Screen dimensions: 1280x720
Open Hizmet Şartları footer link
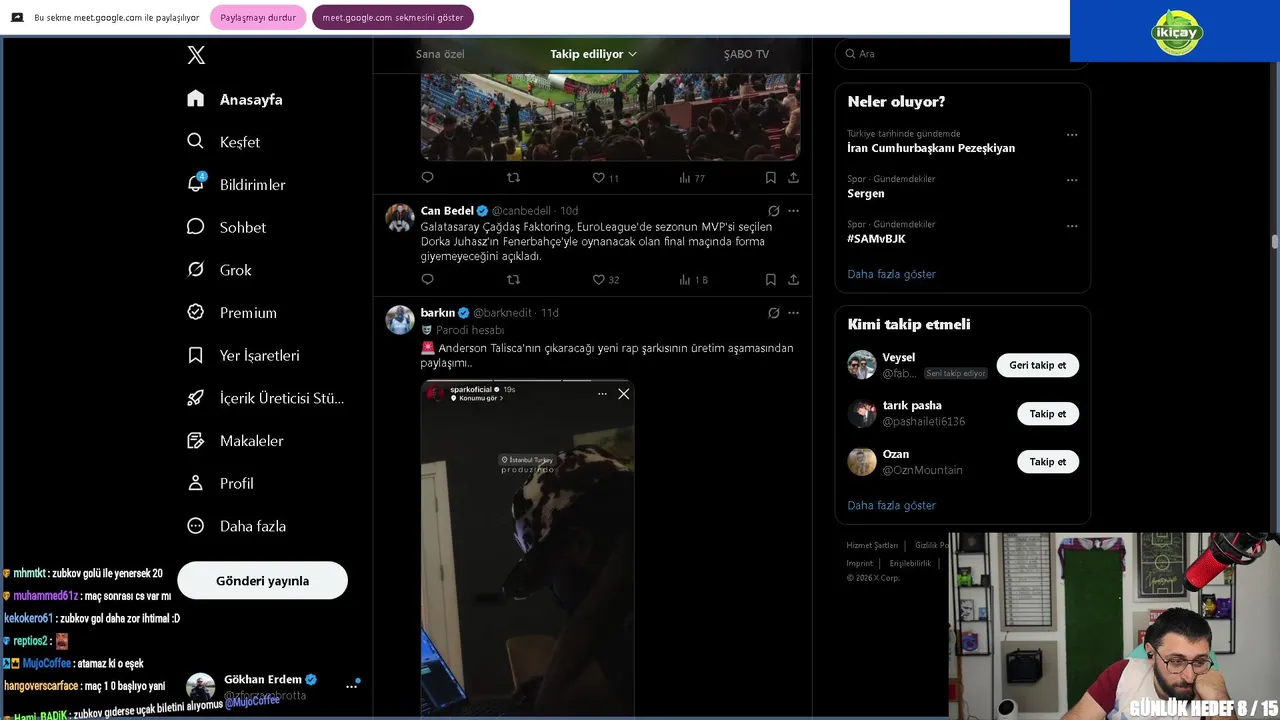(872, 545)
